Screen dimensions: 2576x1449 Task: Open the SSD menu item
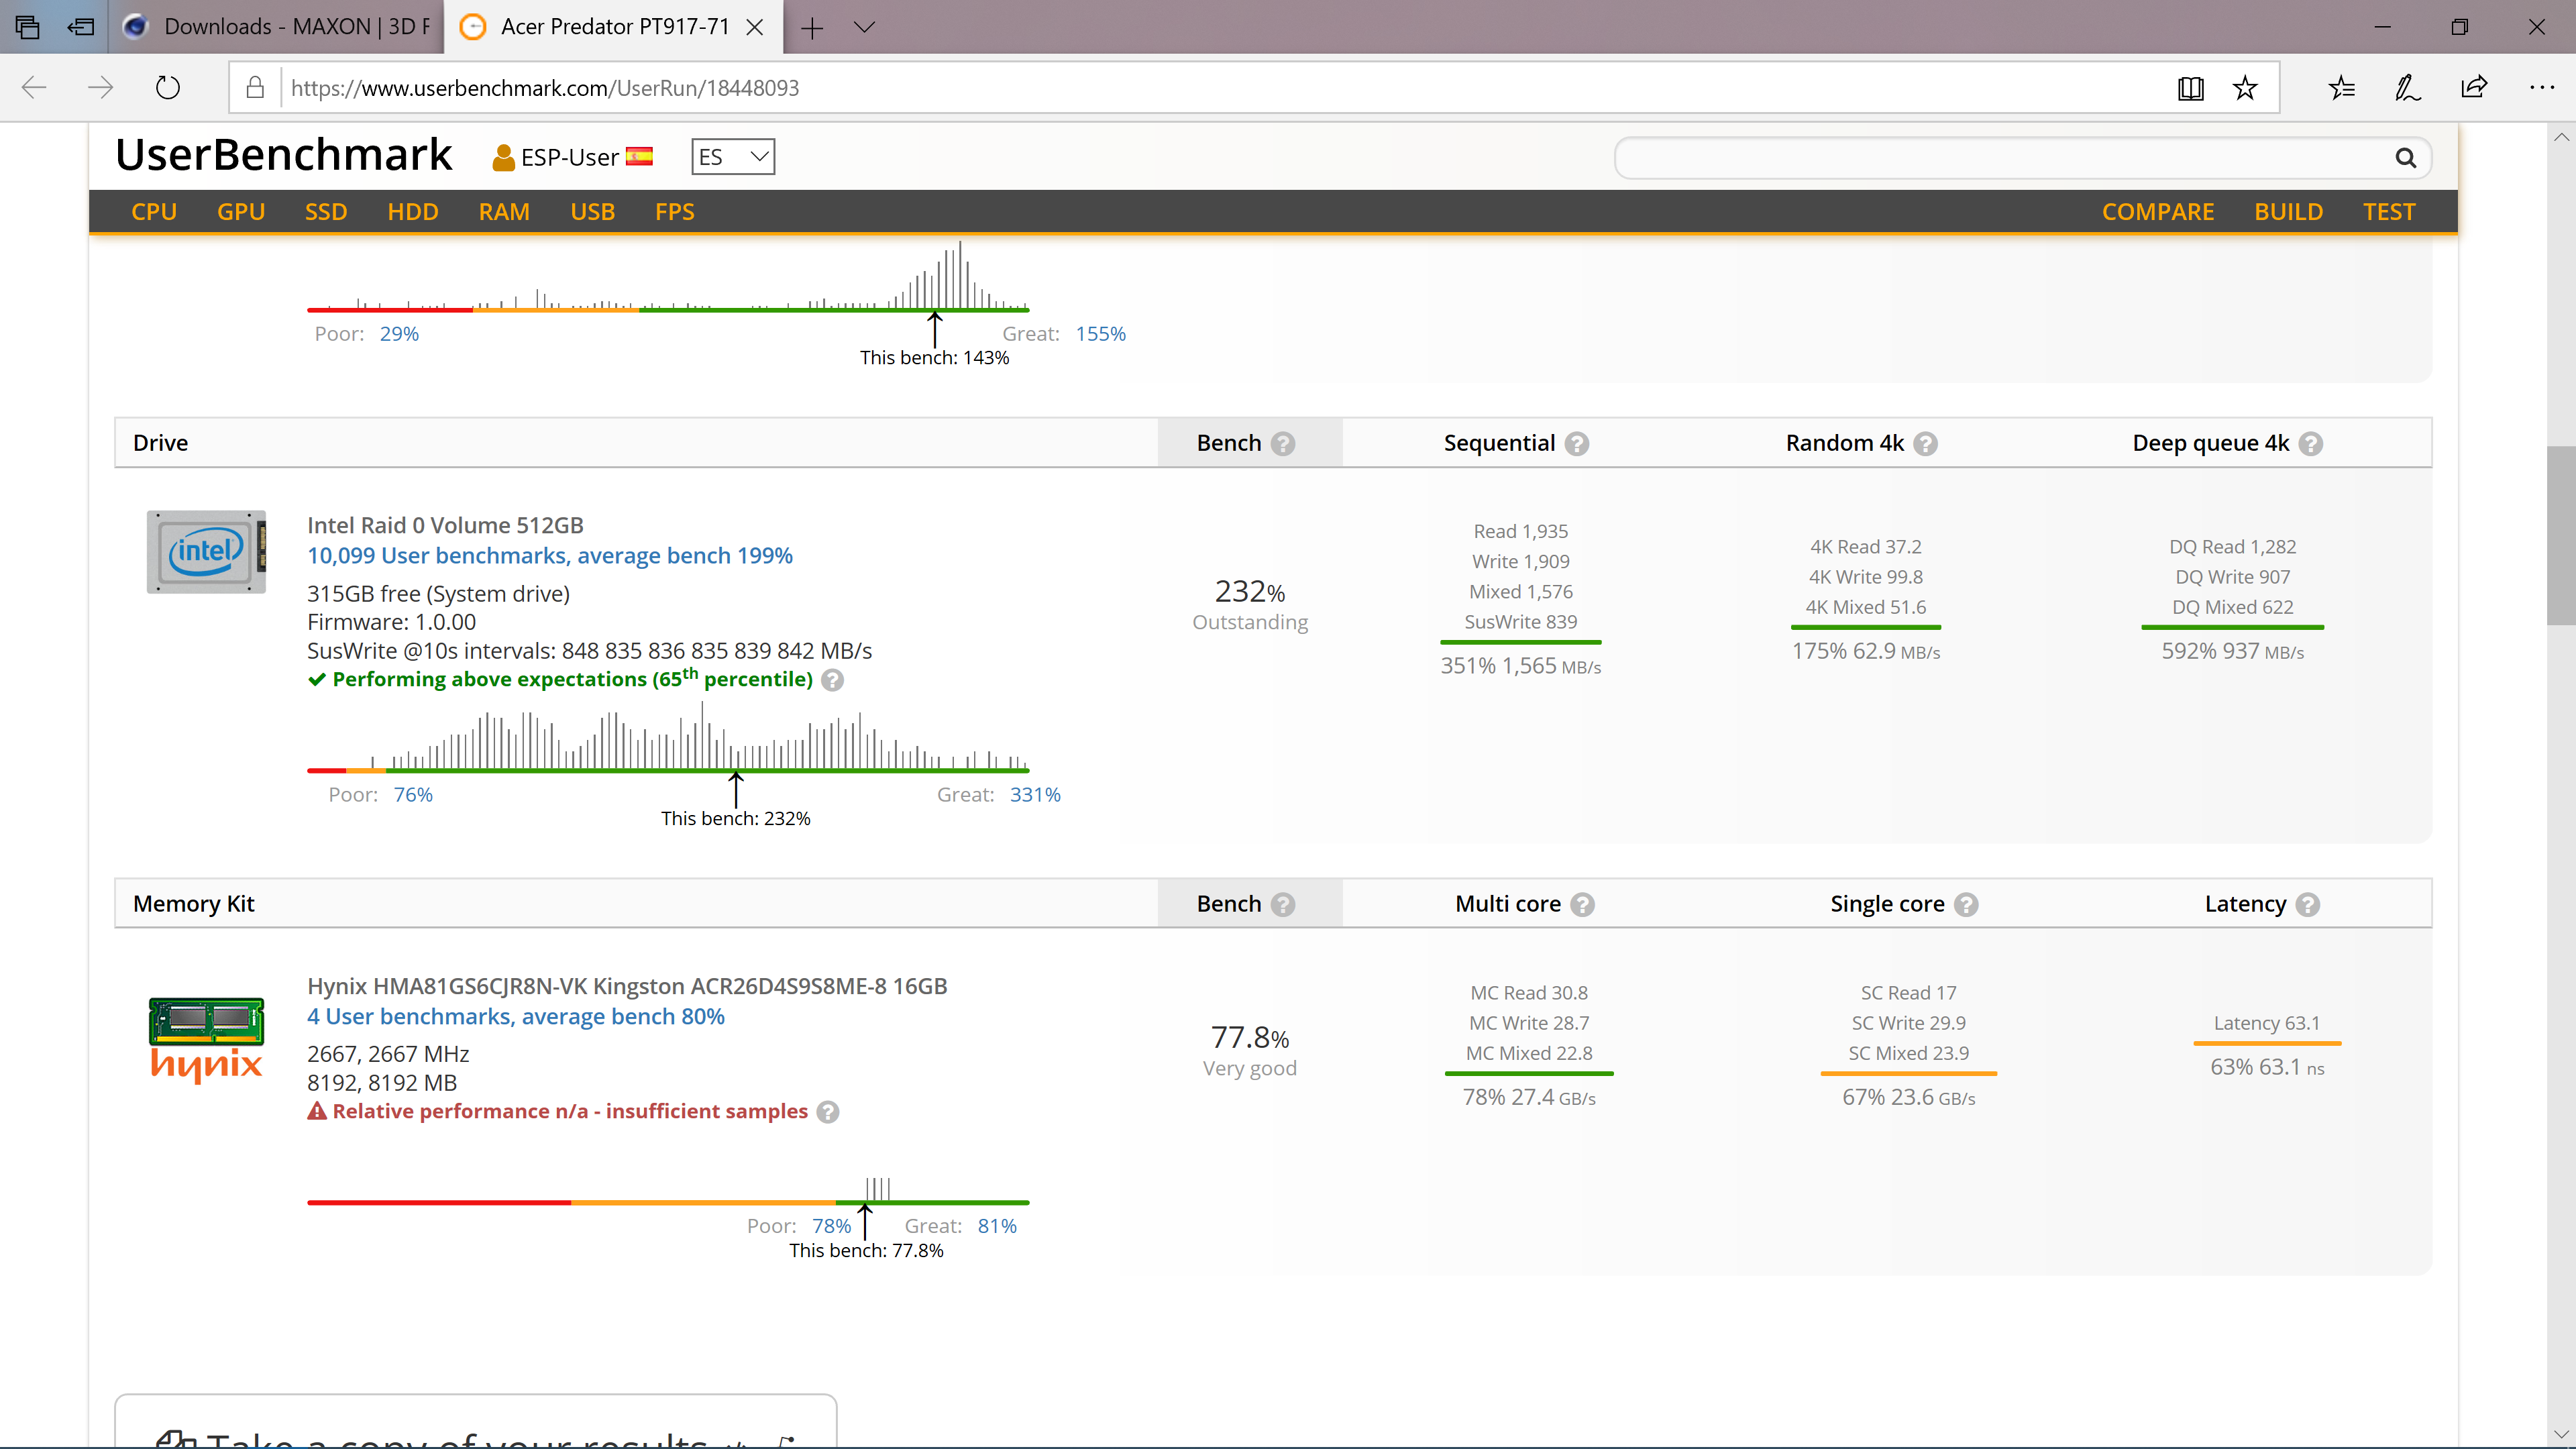coord(326,212)
